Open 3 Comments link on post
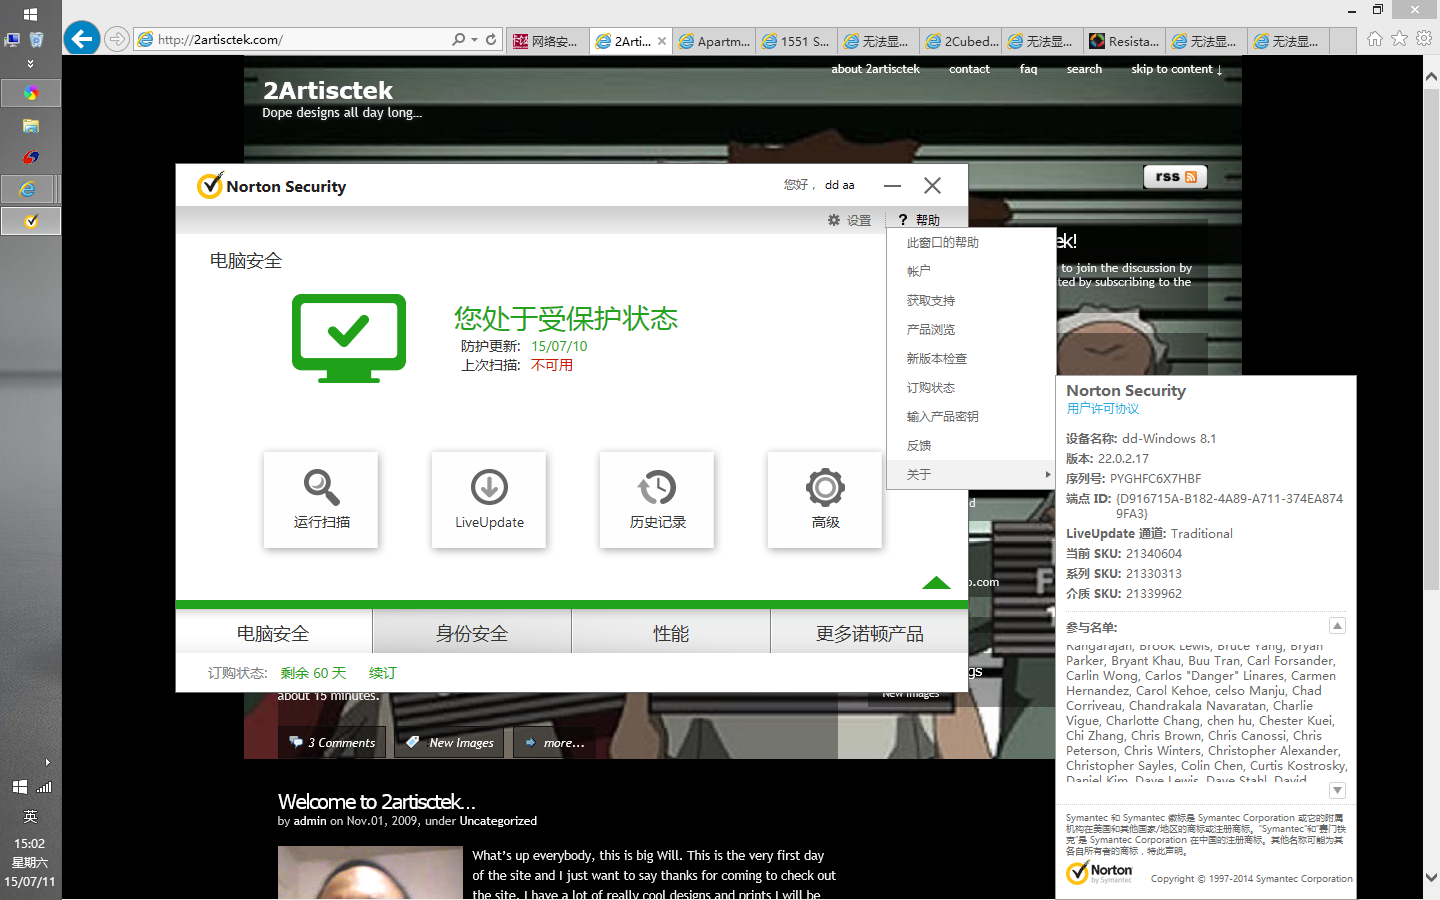 click(331, 742)
